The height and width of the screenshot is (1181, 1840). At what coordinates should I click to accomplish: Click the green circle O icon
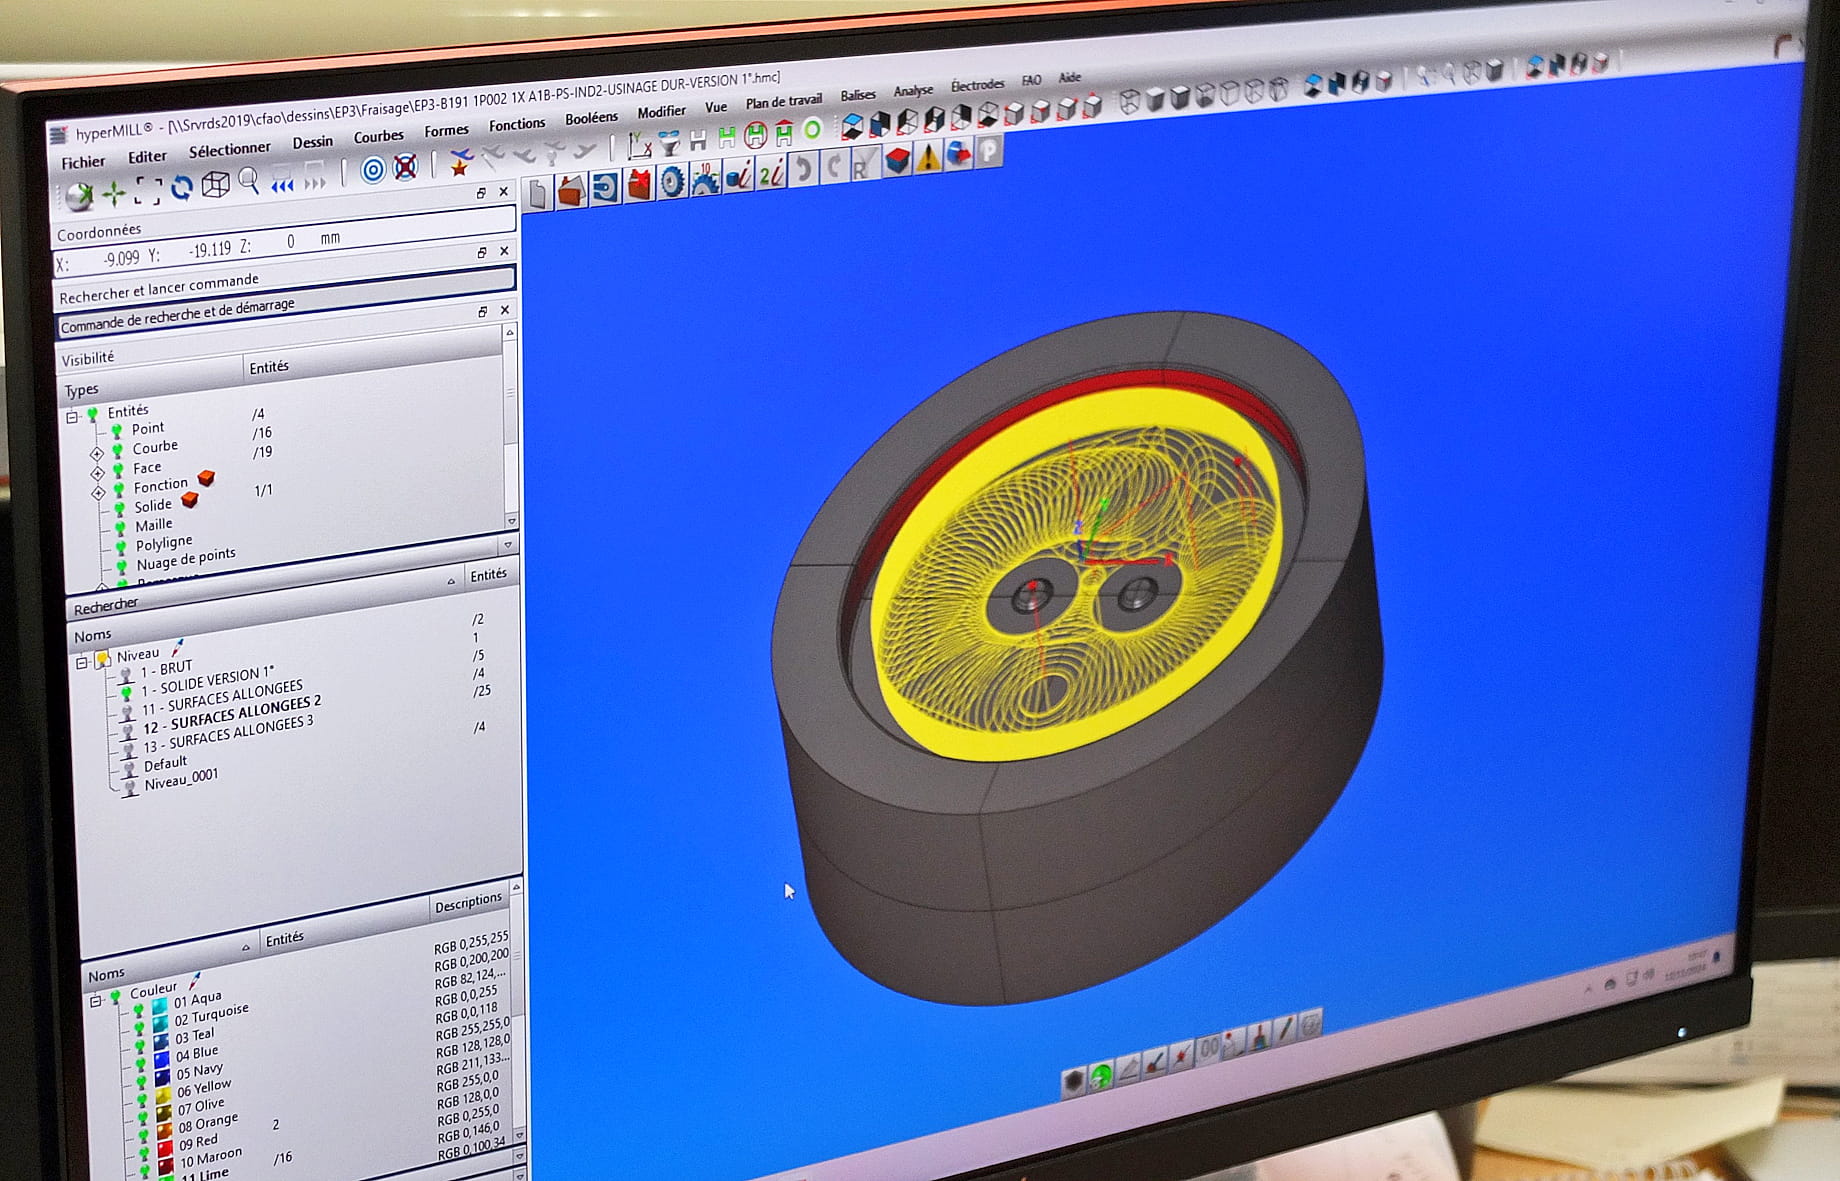(x=813, y=129)
